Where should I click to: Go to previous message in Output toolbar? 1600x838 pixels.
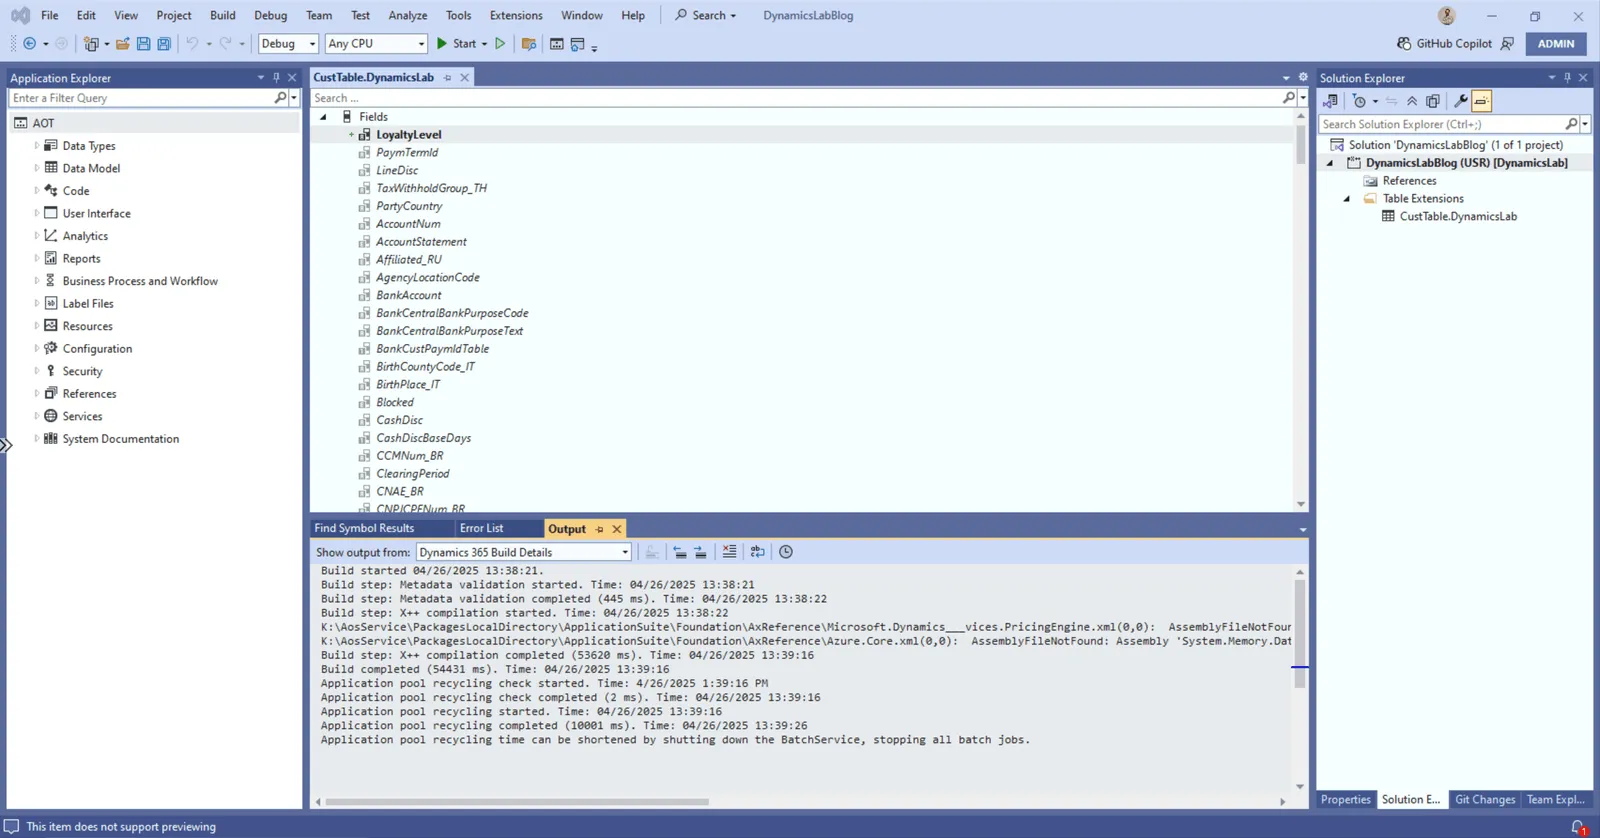coord(680,552)
